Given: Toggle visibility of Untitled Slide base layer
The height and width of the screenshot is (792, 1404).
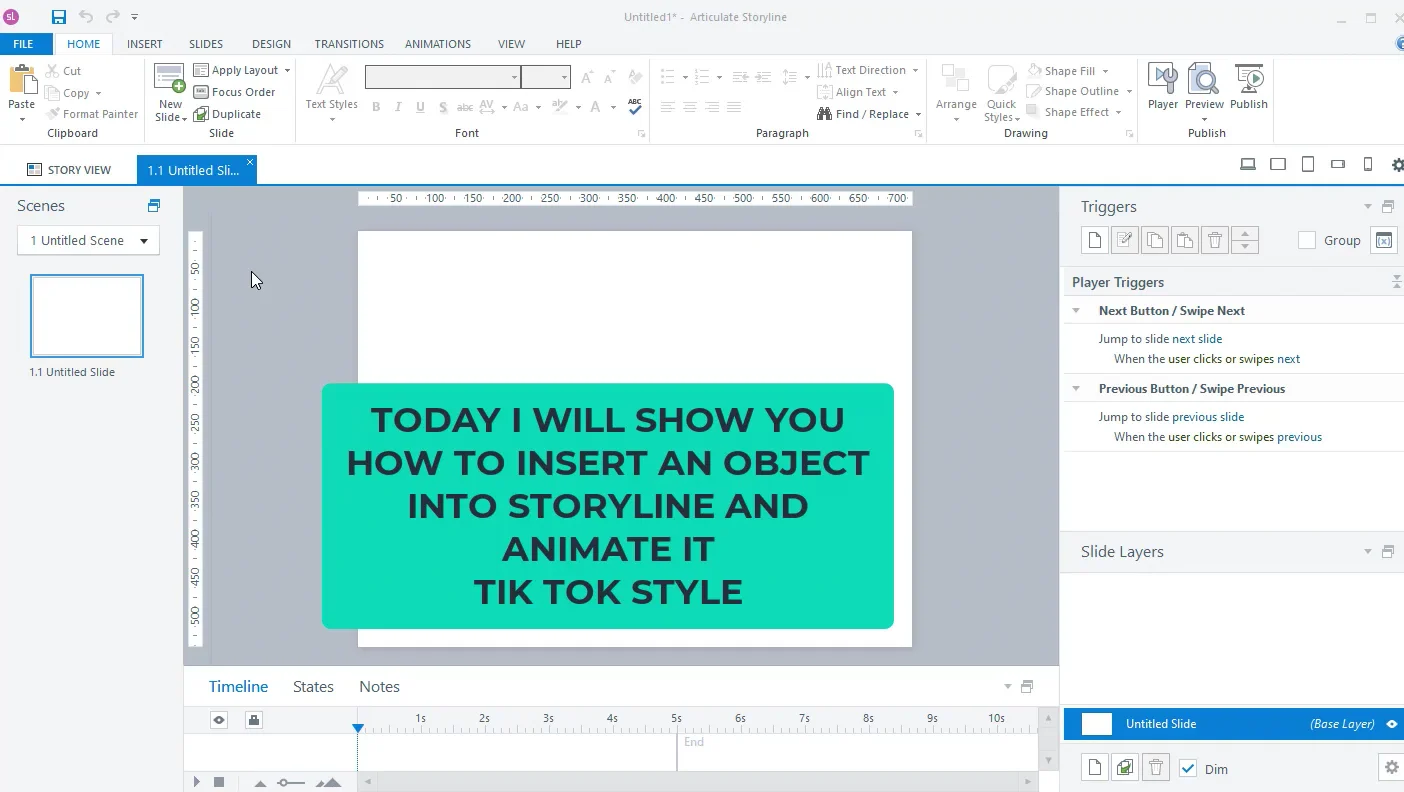Looking at the screenshot, I should (x=1391, y=724).
